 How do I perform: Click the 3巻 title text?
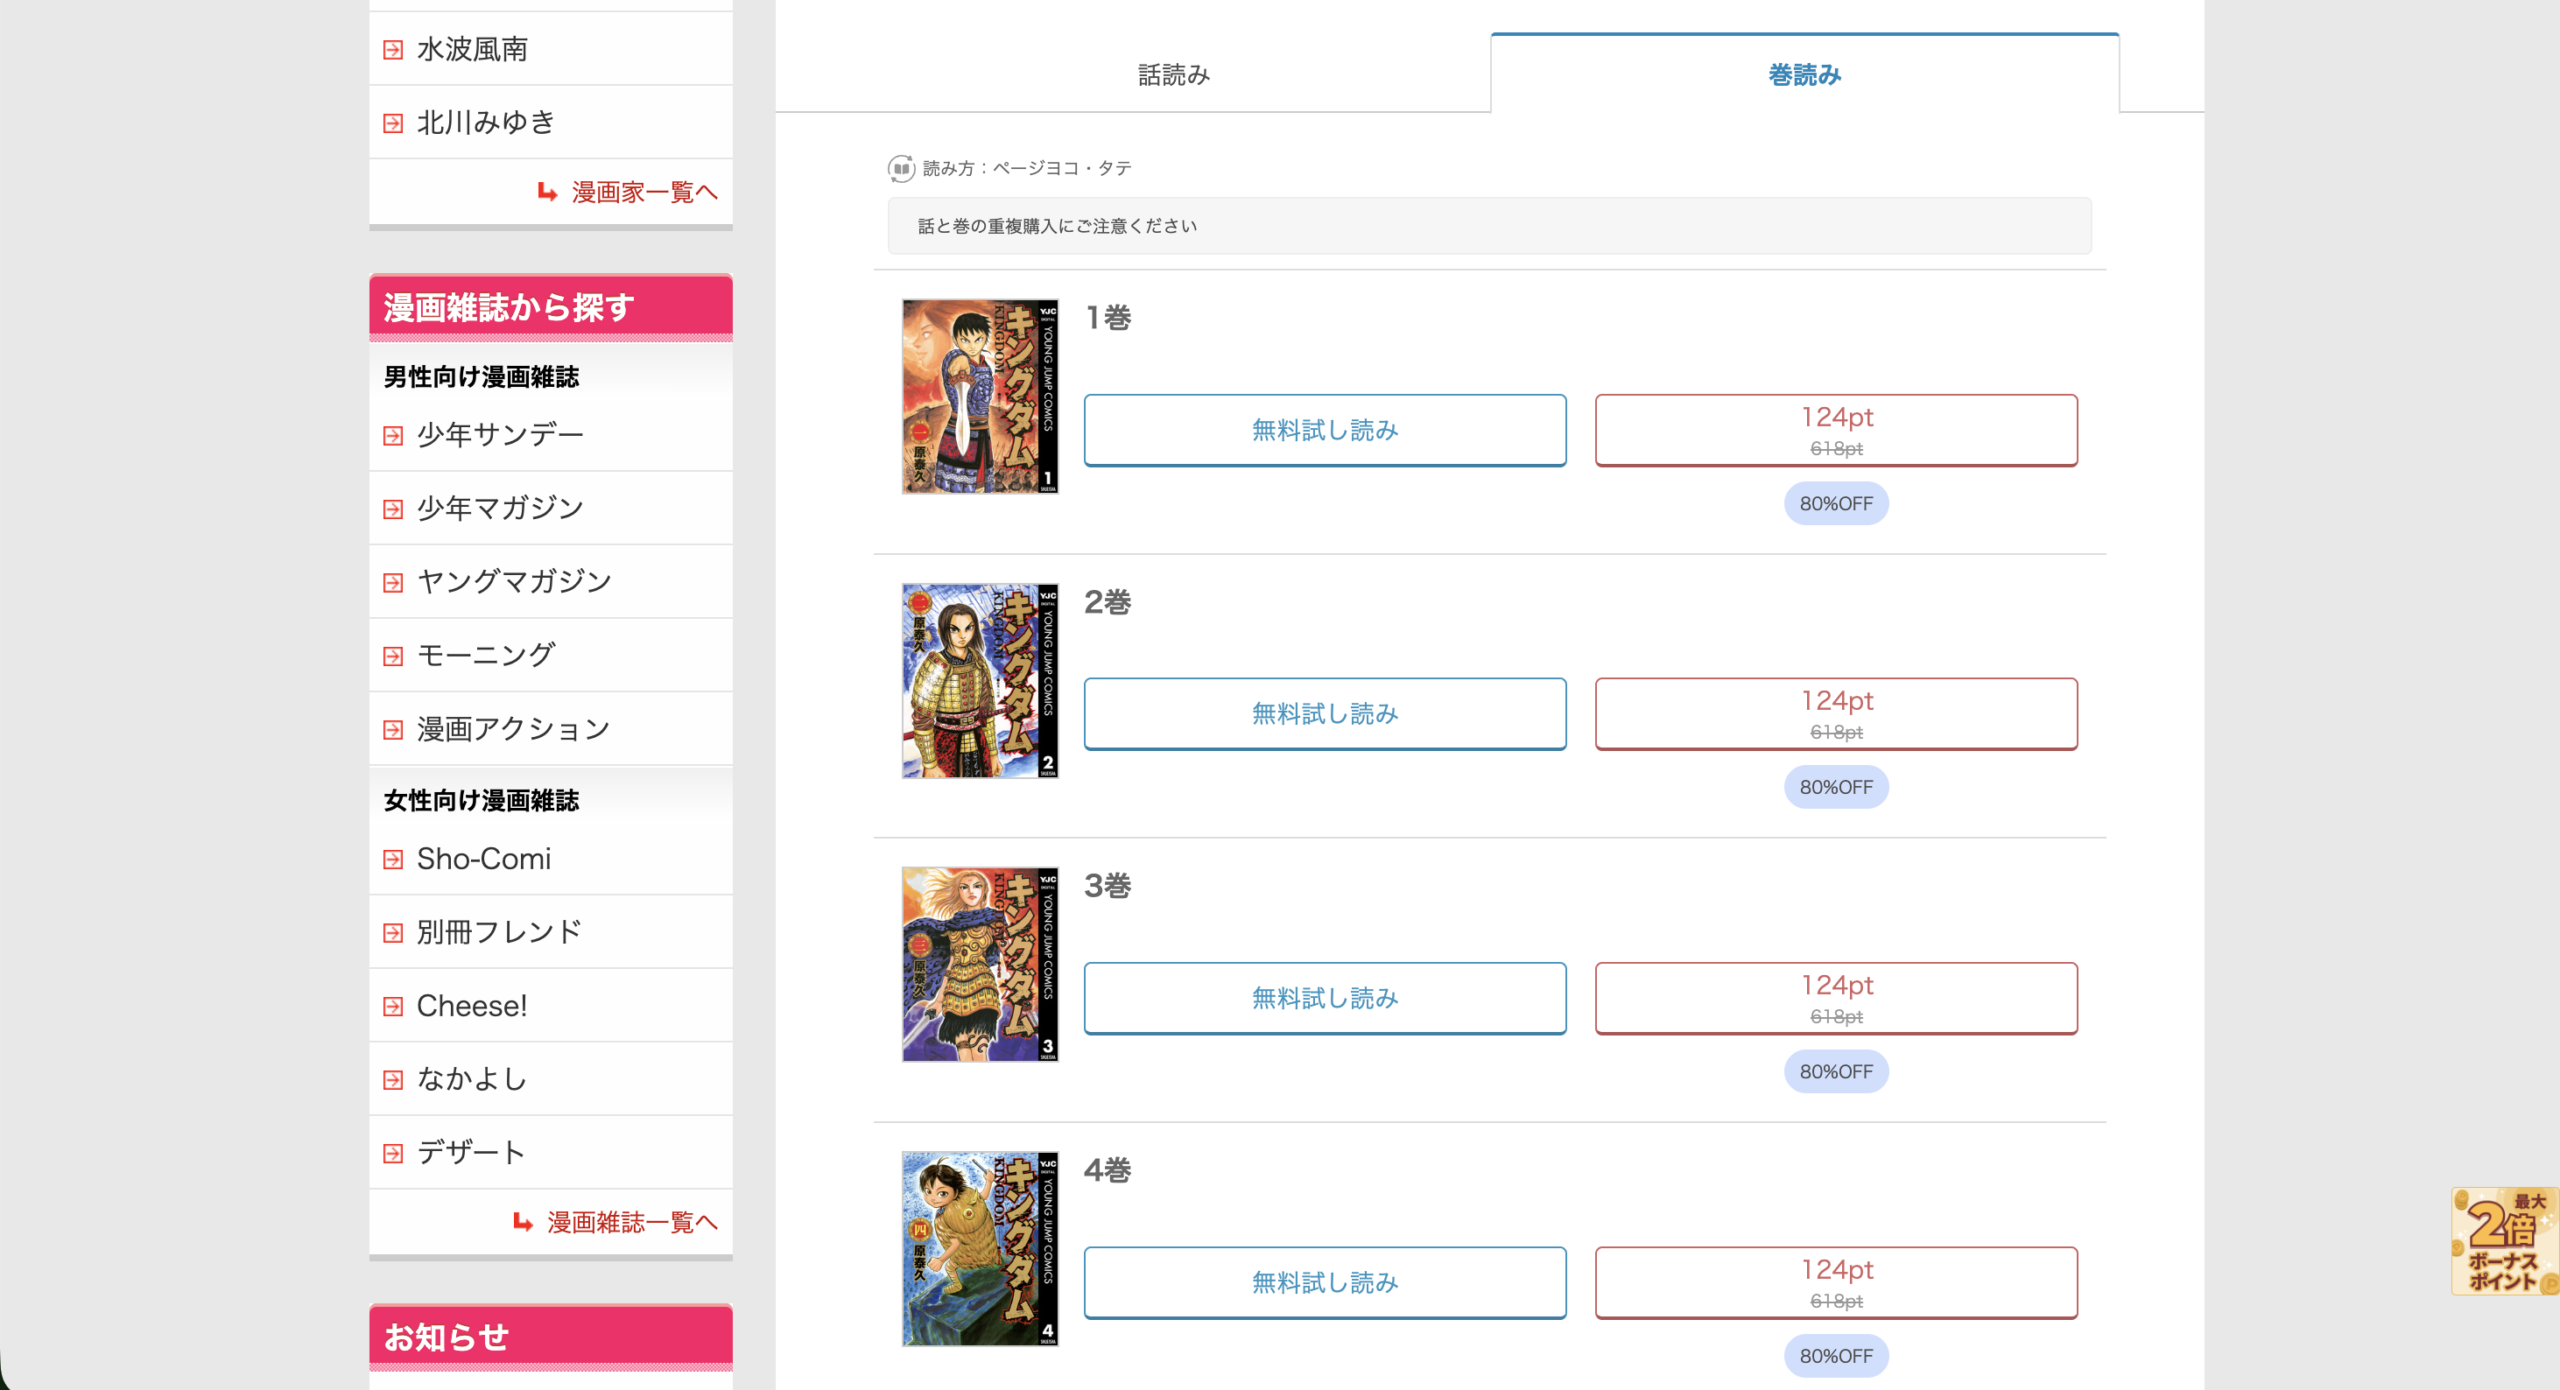pos(1108,886)
